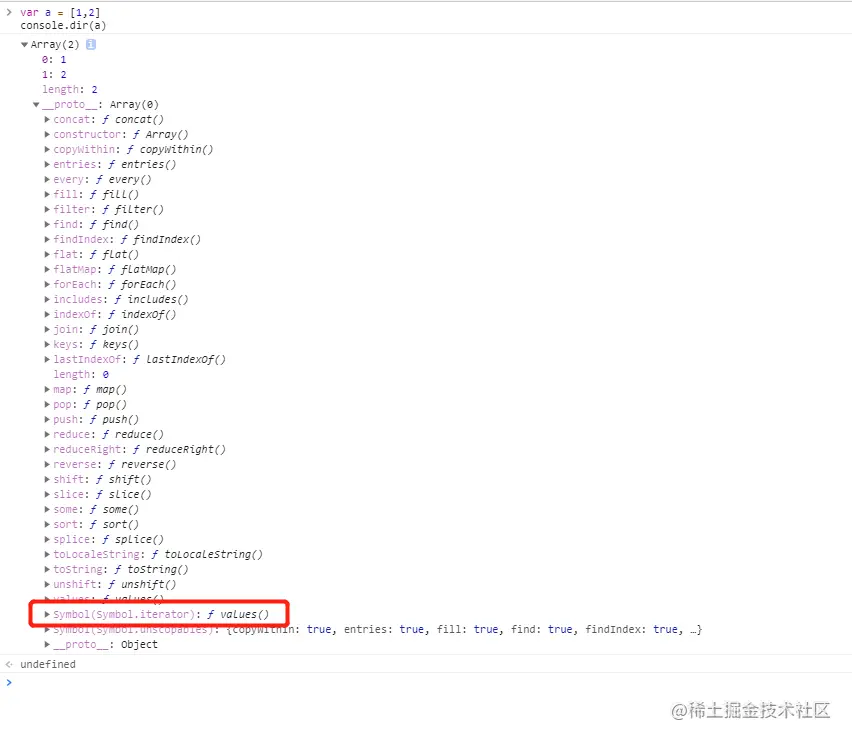852x742 pixels.
Task: Expand the forEach function entry
Action: point(47,284)
